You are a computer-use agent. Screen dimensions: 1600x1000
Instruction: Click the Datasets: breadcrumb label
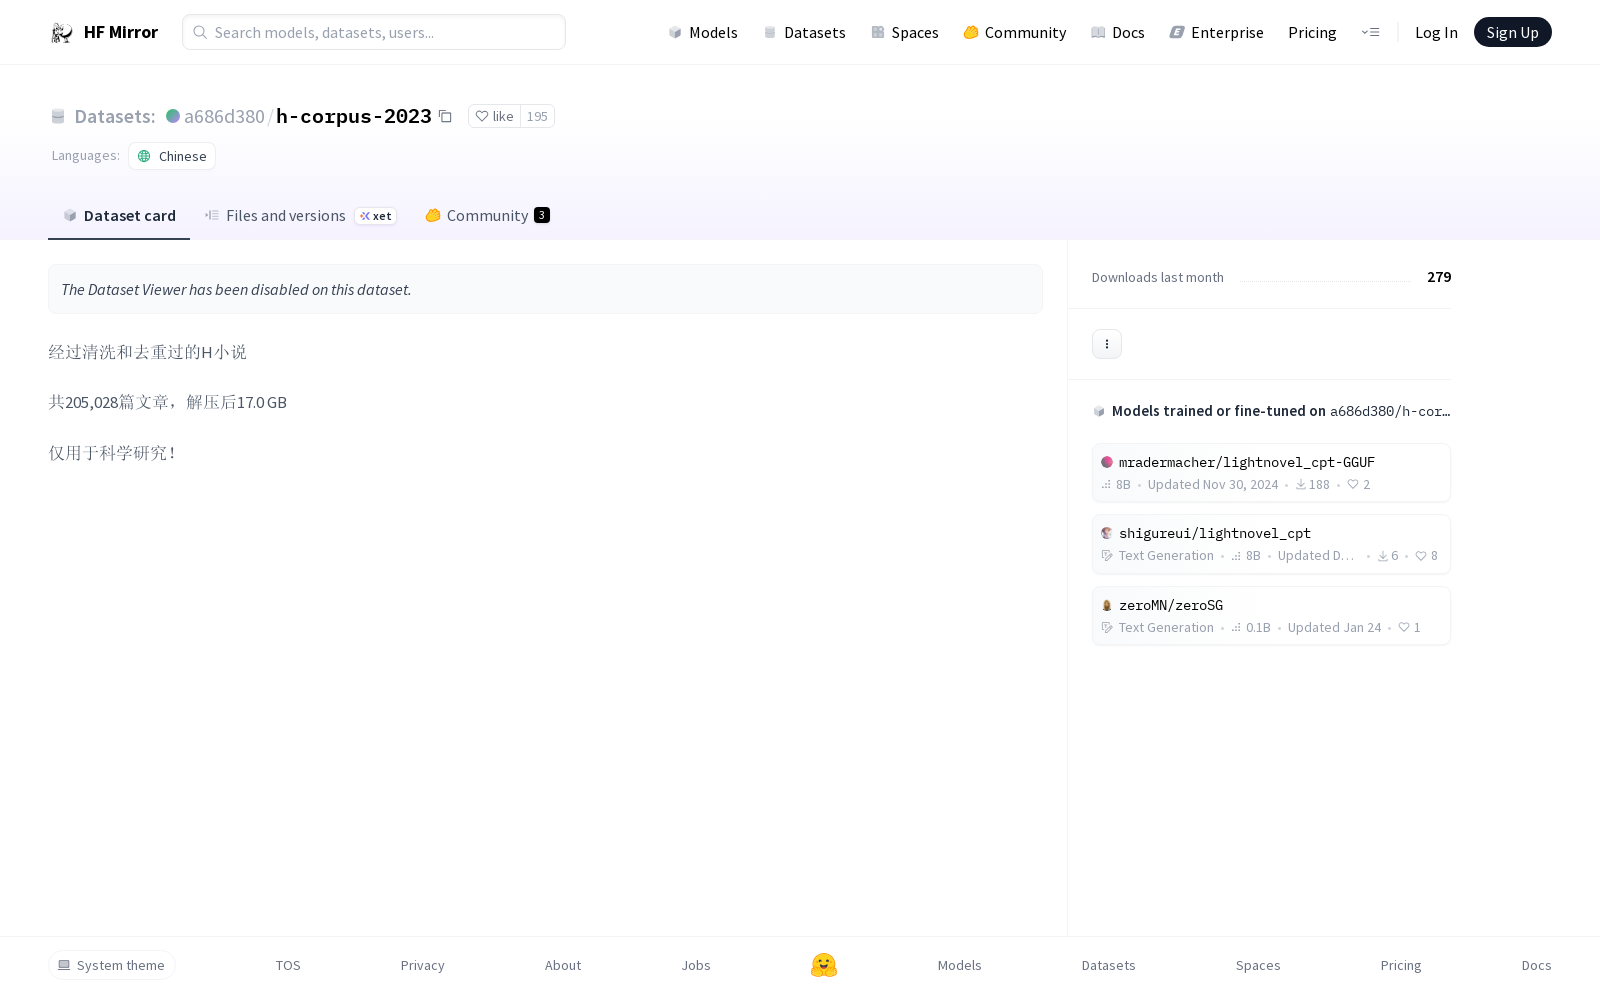point(115,117)
